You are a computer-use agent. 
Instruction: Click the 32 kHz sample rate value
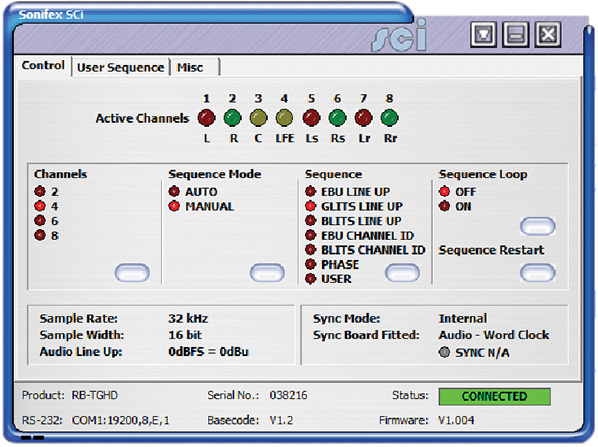tap(188, 318)
